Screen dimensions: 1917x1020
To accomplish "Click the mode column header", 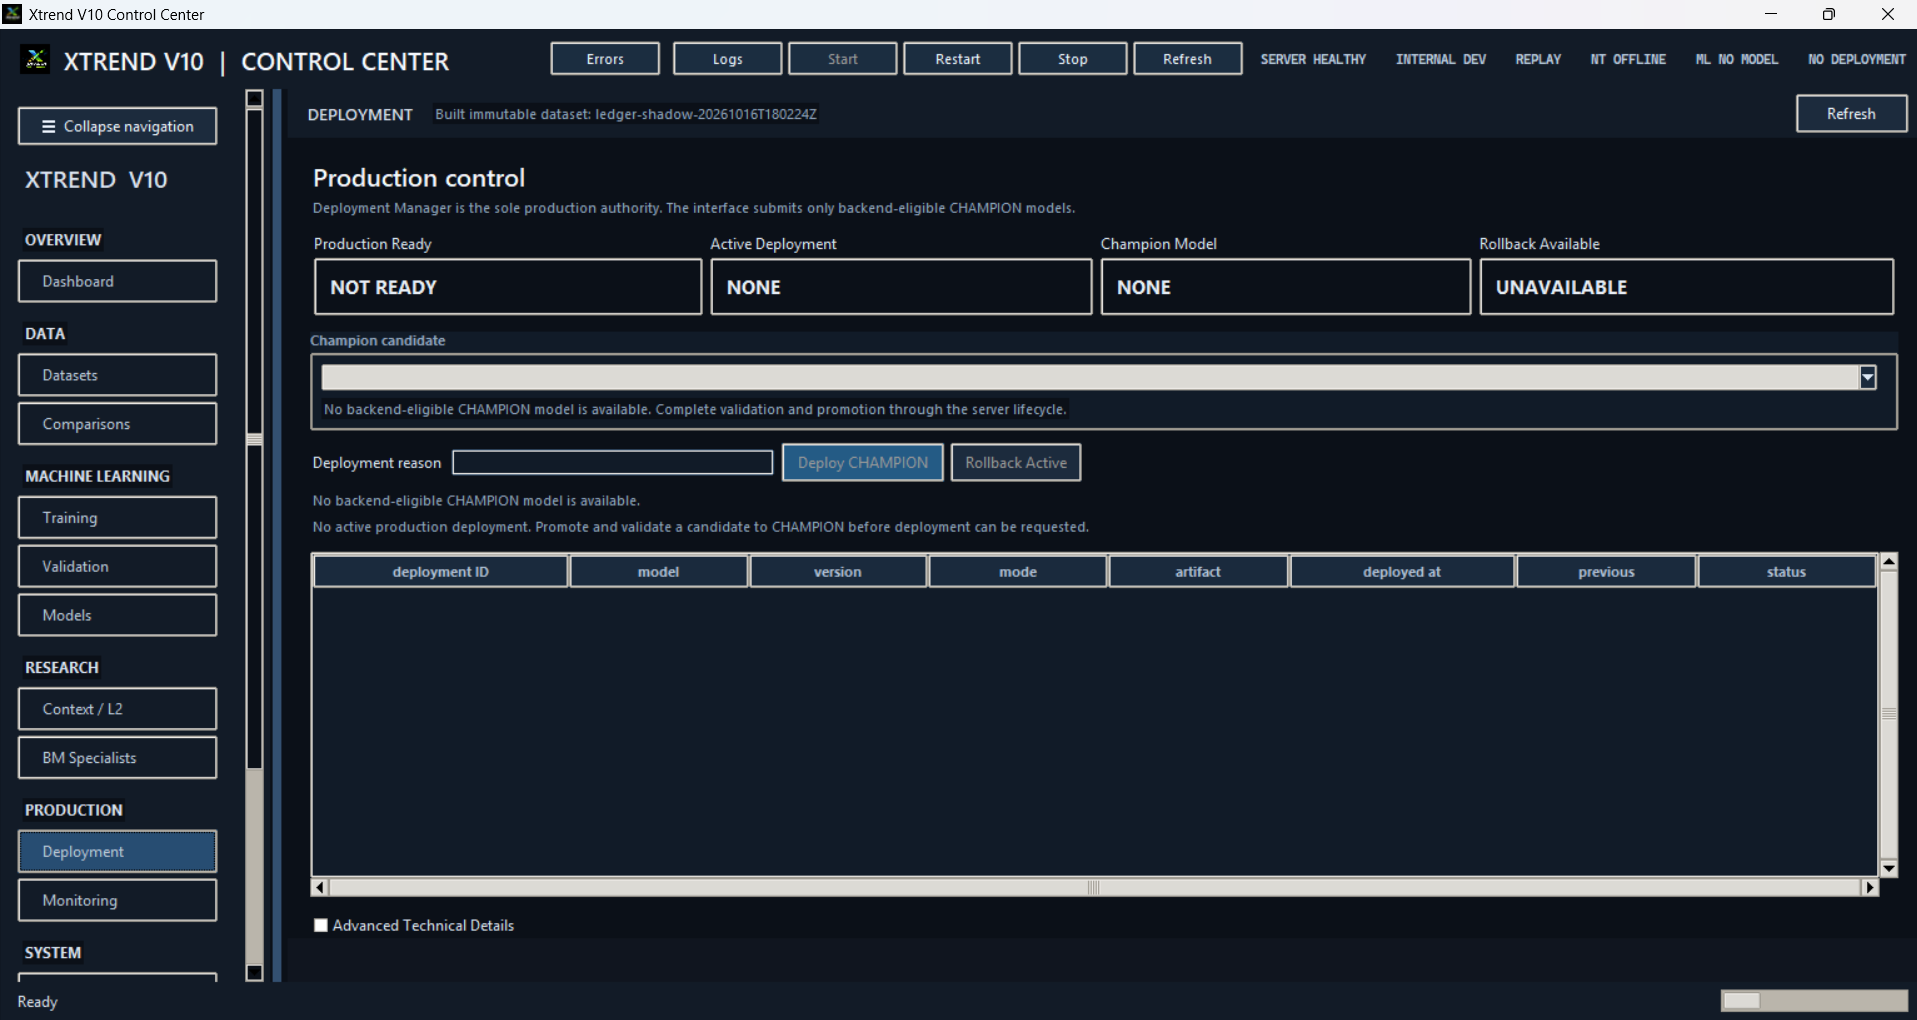I will click(1017, 572).
